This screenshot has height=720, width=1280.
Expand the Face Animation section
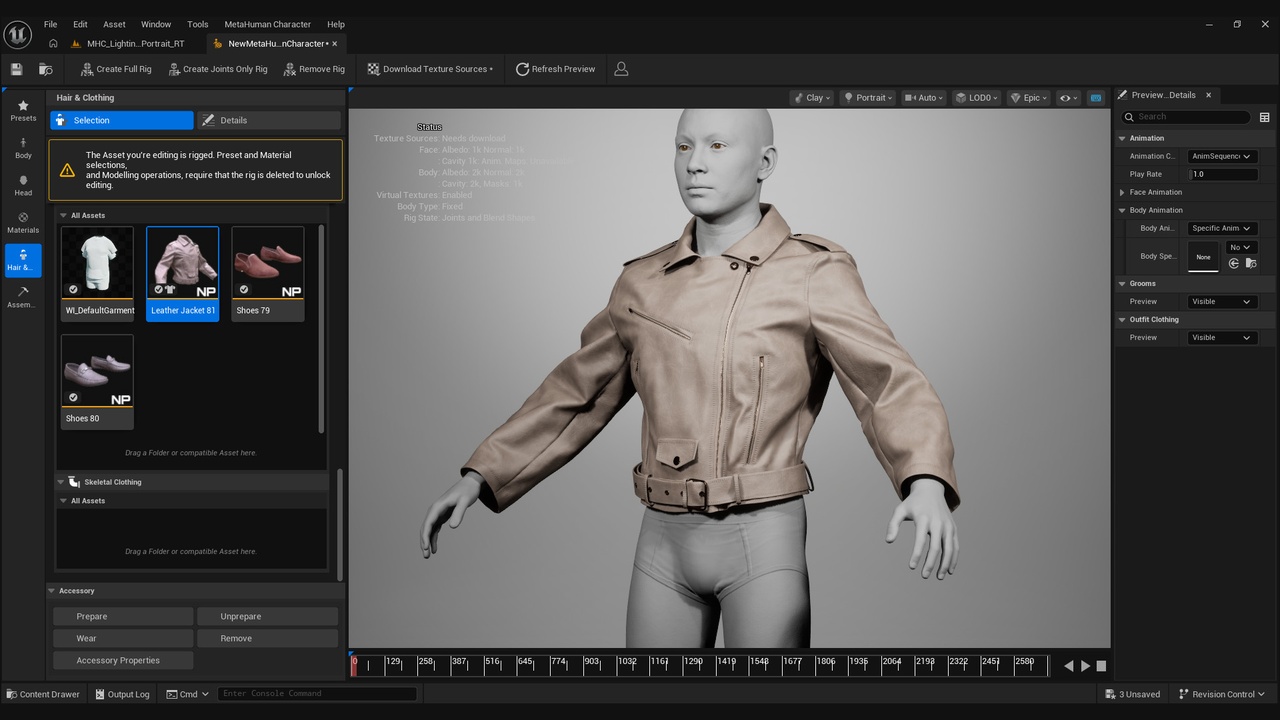(1122, 192)
